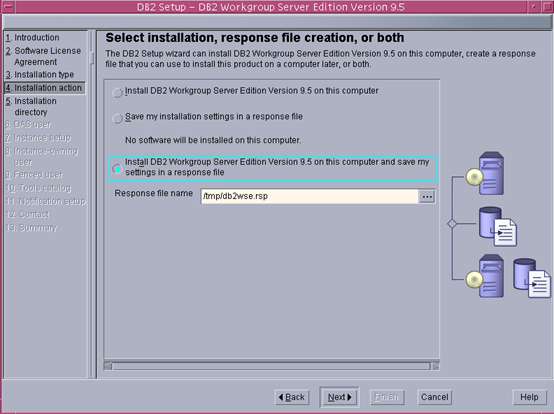Click the server with CD install icon
554x414 pixels.
tap(485, 173)
